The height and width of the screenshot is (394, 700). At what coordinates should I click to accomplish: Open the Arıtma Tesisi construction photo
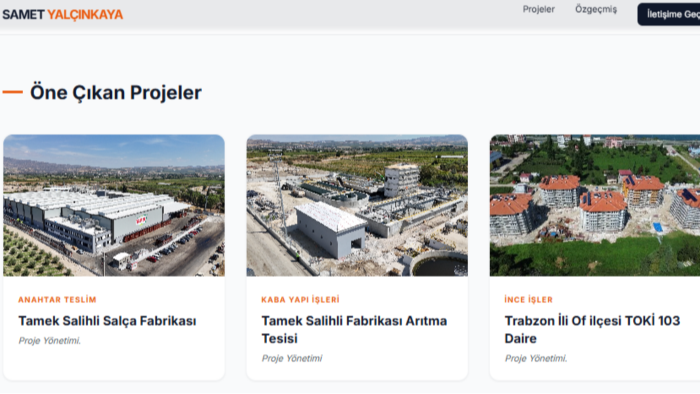pyautogui.click(x=357, y=205)
